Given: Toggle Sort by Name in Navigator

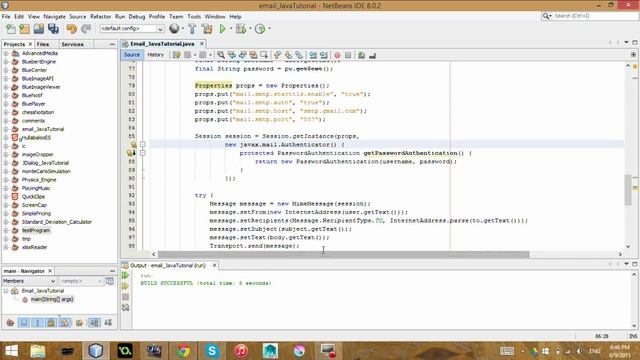Looking at the screenshot, I should tap(94, 323).
